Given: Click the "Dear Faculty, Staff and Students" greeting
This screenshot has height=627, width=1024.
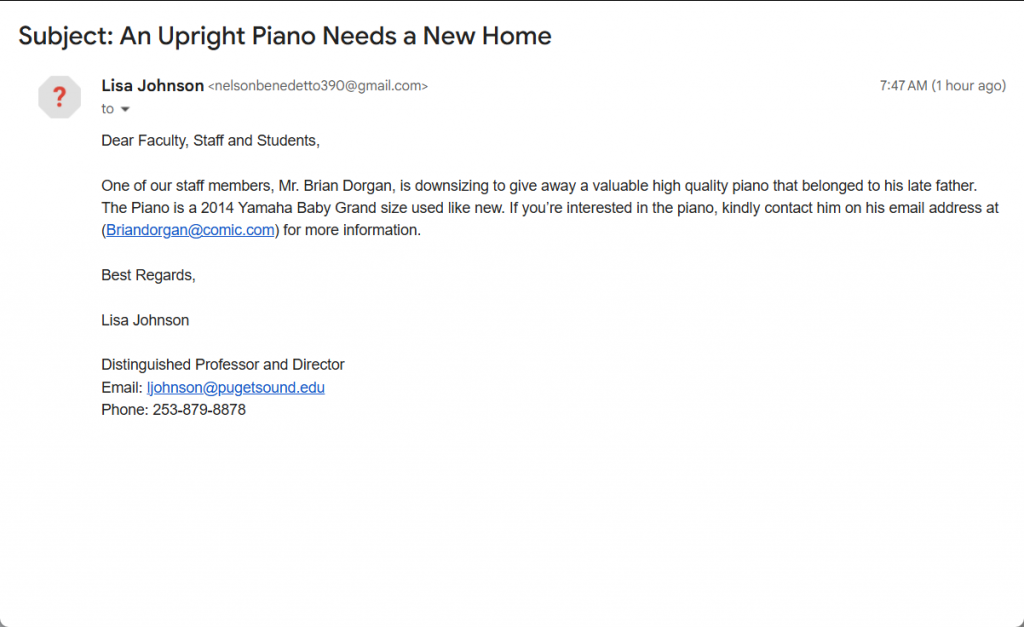Looking at the screenshot, I should 210,141.
